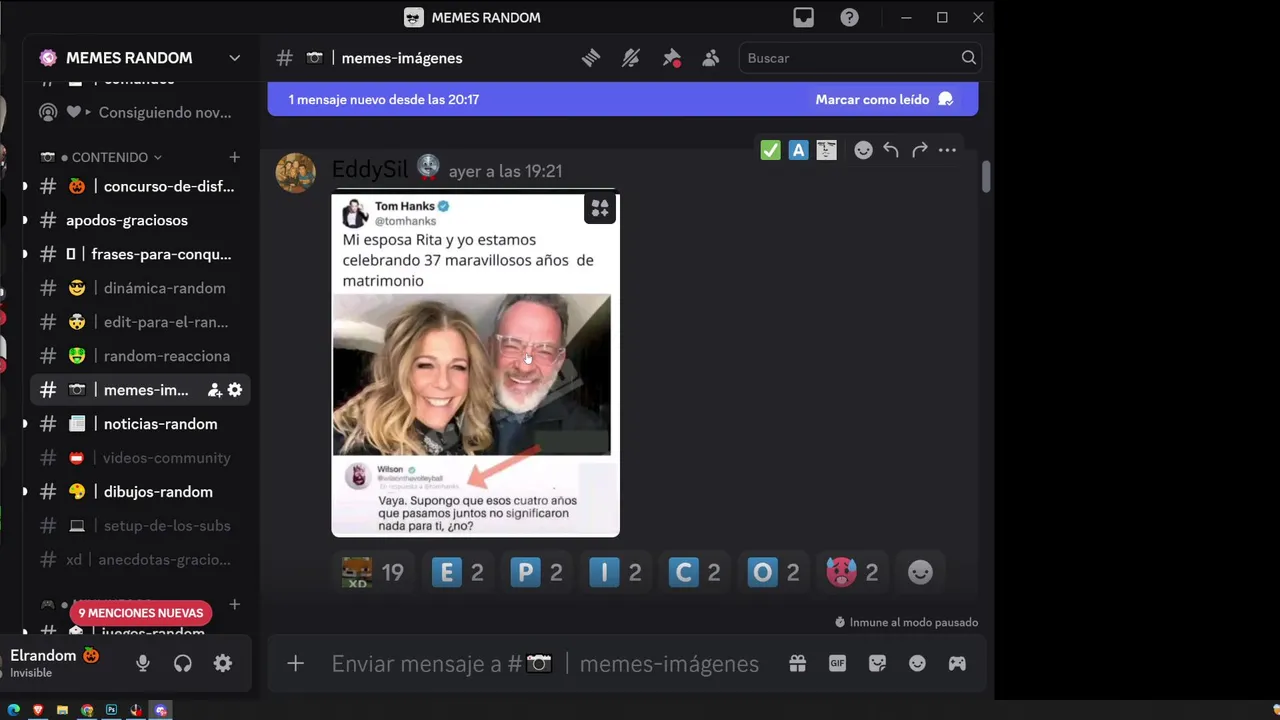This screenshot has width=1280, height=720.
Task: Open edit-para-el-ran channel
Action: point(140,322)
